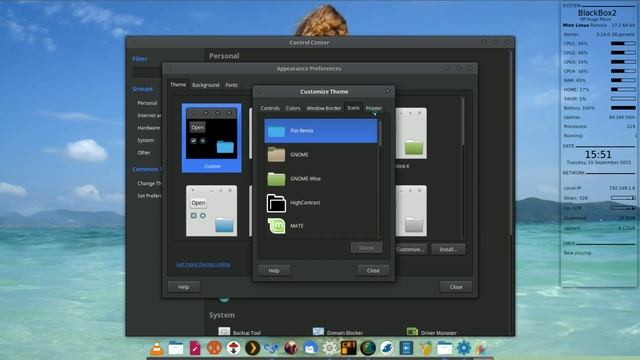Viewport: 640px width, 360px height.
Task: Click the theme gallery scrollbar
Action: click(462, 121)
